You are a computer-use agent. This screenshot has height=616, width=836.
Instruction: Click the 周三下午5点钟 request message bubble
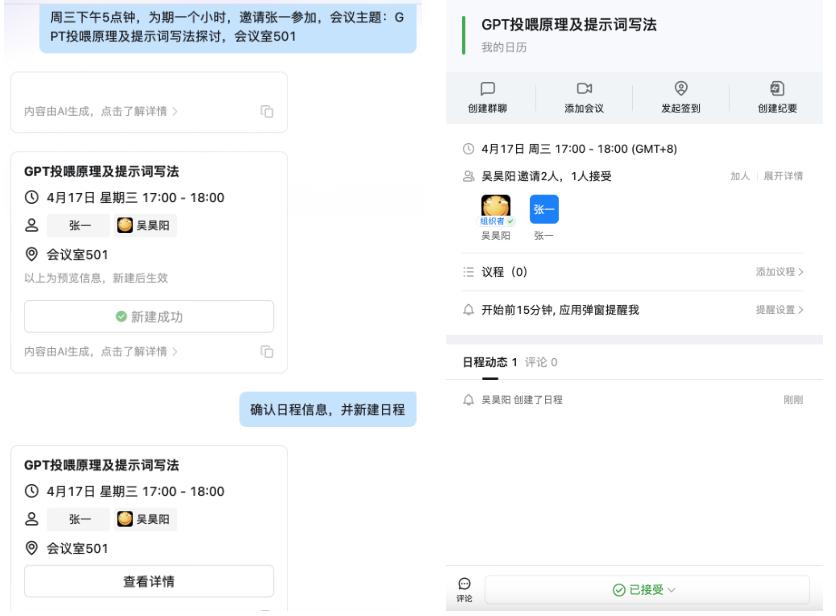click(228, 27)
